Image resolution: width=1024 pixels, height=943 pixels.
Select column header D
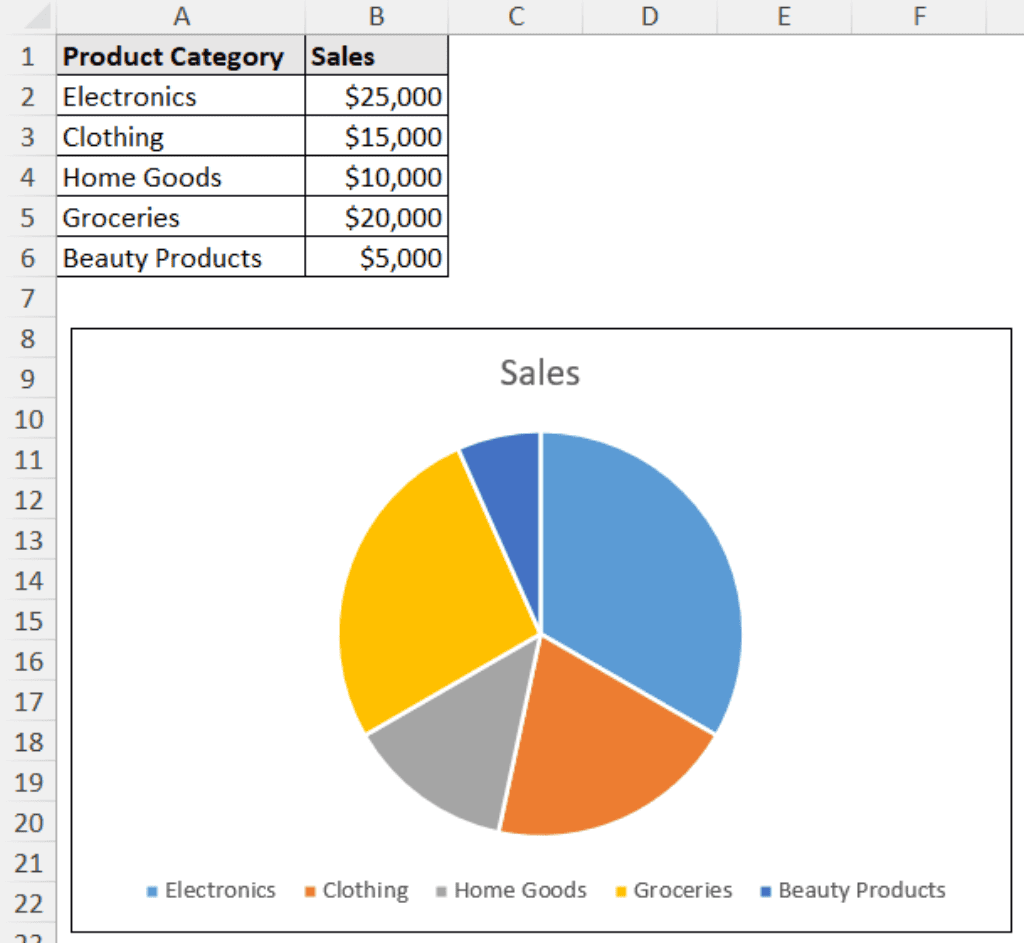649,15
